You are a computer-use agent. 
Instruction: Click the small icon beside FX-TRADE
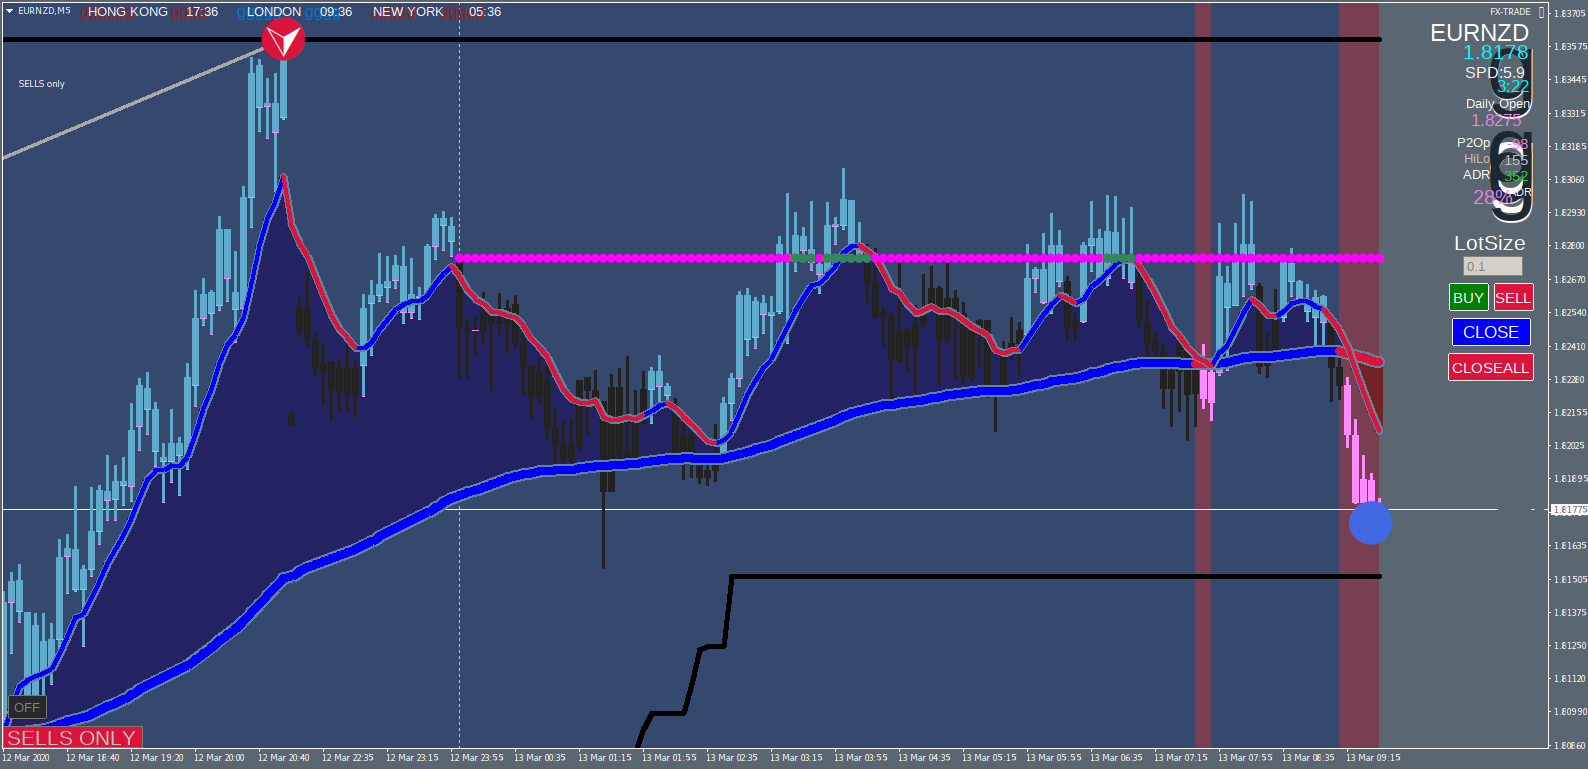click(1542, 12)
